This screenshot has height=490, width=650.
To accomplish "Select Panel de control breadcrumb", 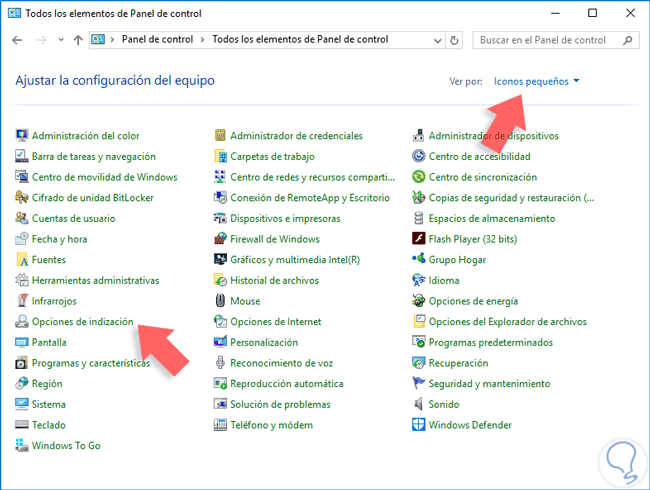I will 157,39.
